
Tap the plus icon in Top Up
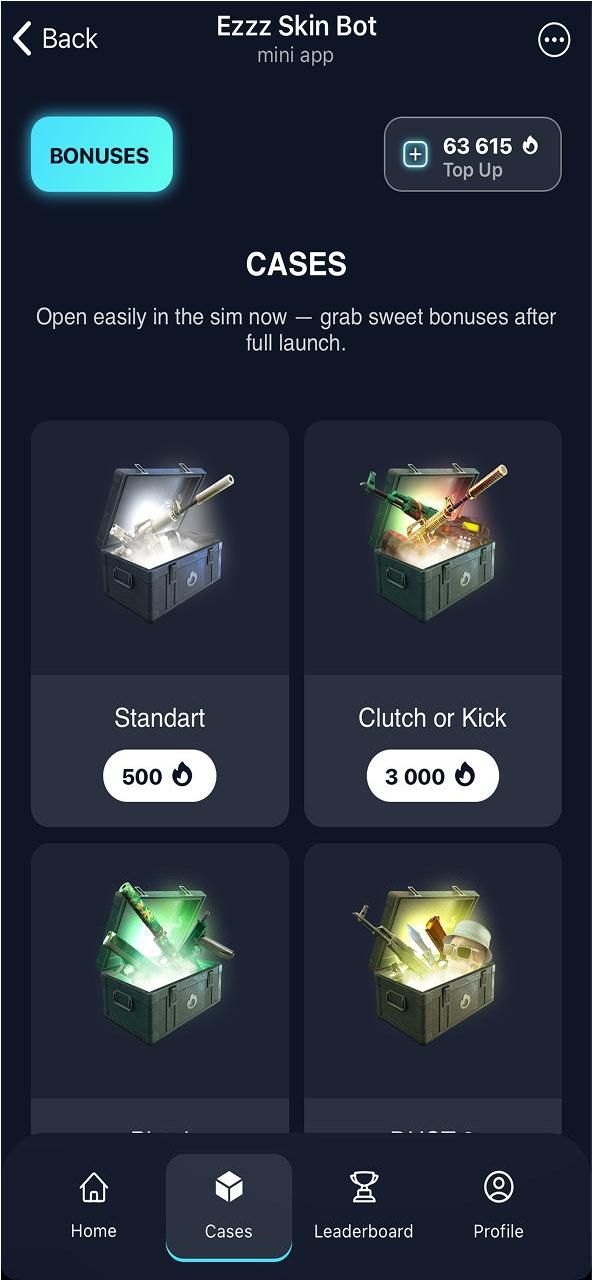416,155
